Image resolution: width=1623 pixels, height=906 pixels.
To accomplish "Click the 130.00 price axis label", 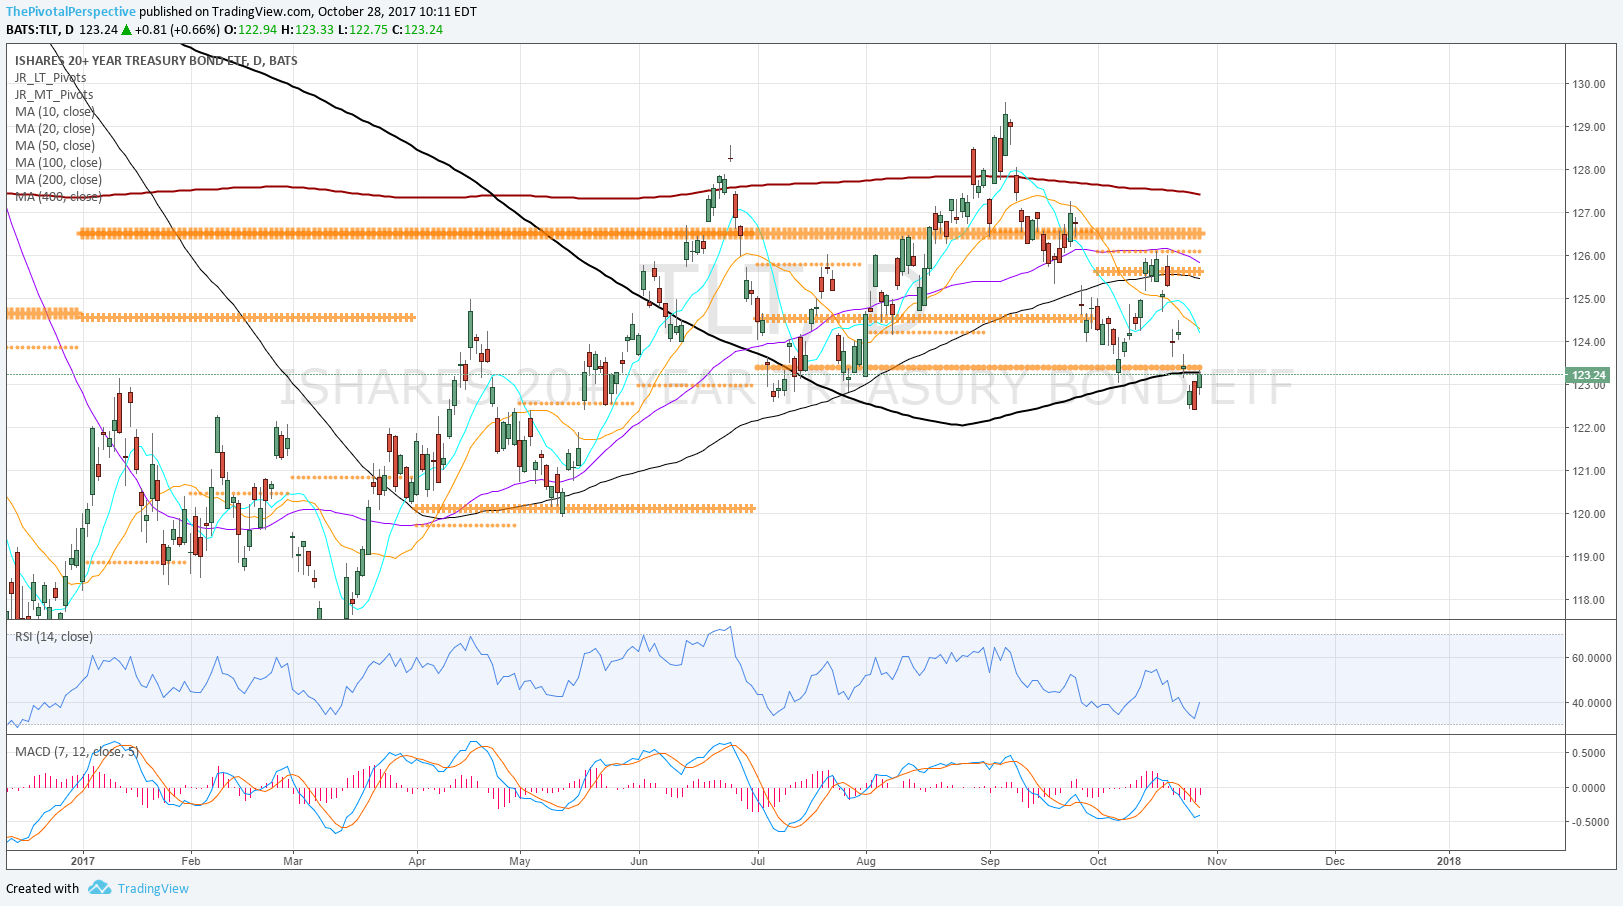I will (1588, 84).
